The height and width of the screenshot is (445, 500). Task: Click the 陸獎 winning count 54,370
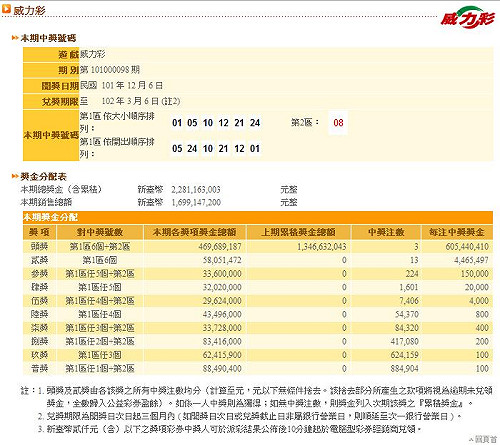pyautogui.click(x=406, y=314)
